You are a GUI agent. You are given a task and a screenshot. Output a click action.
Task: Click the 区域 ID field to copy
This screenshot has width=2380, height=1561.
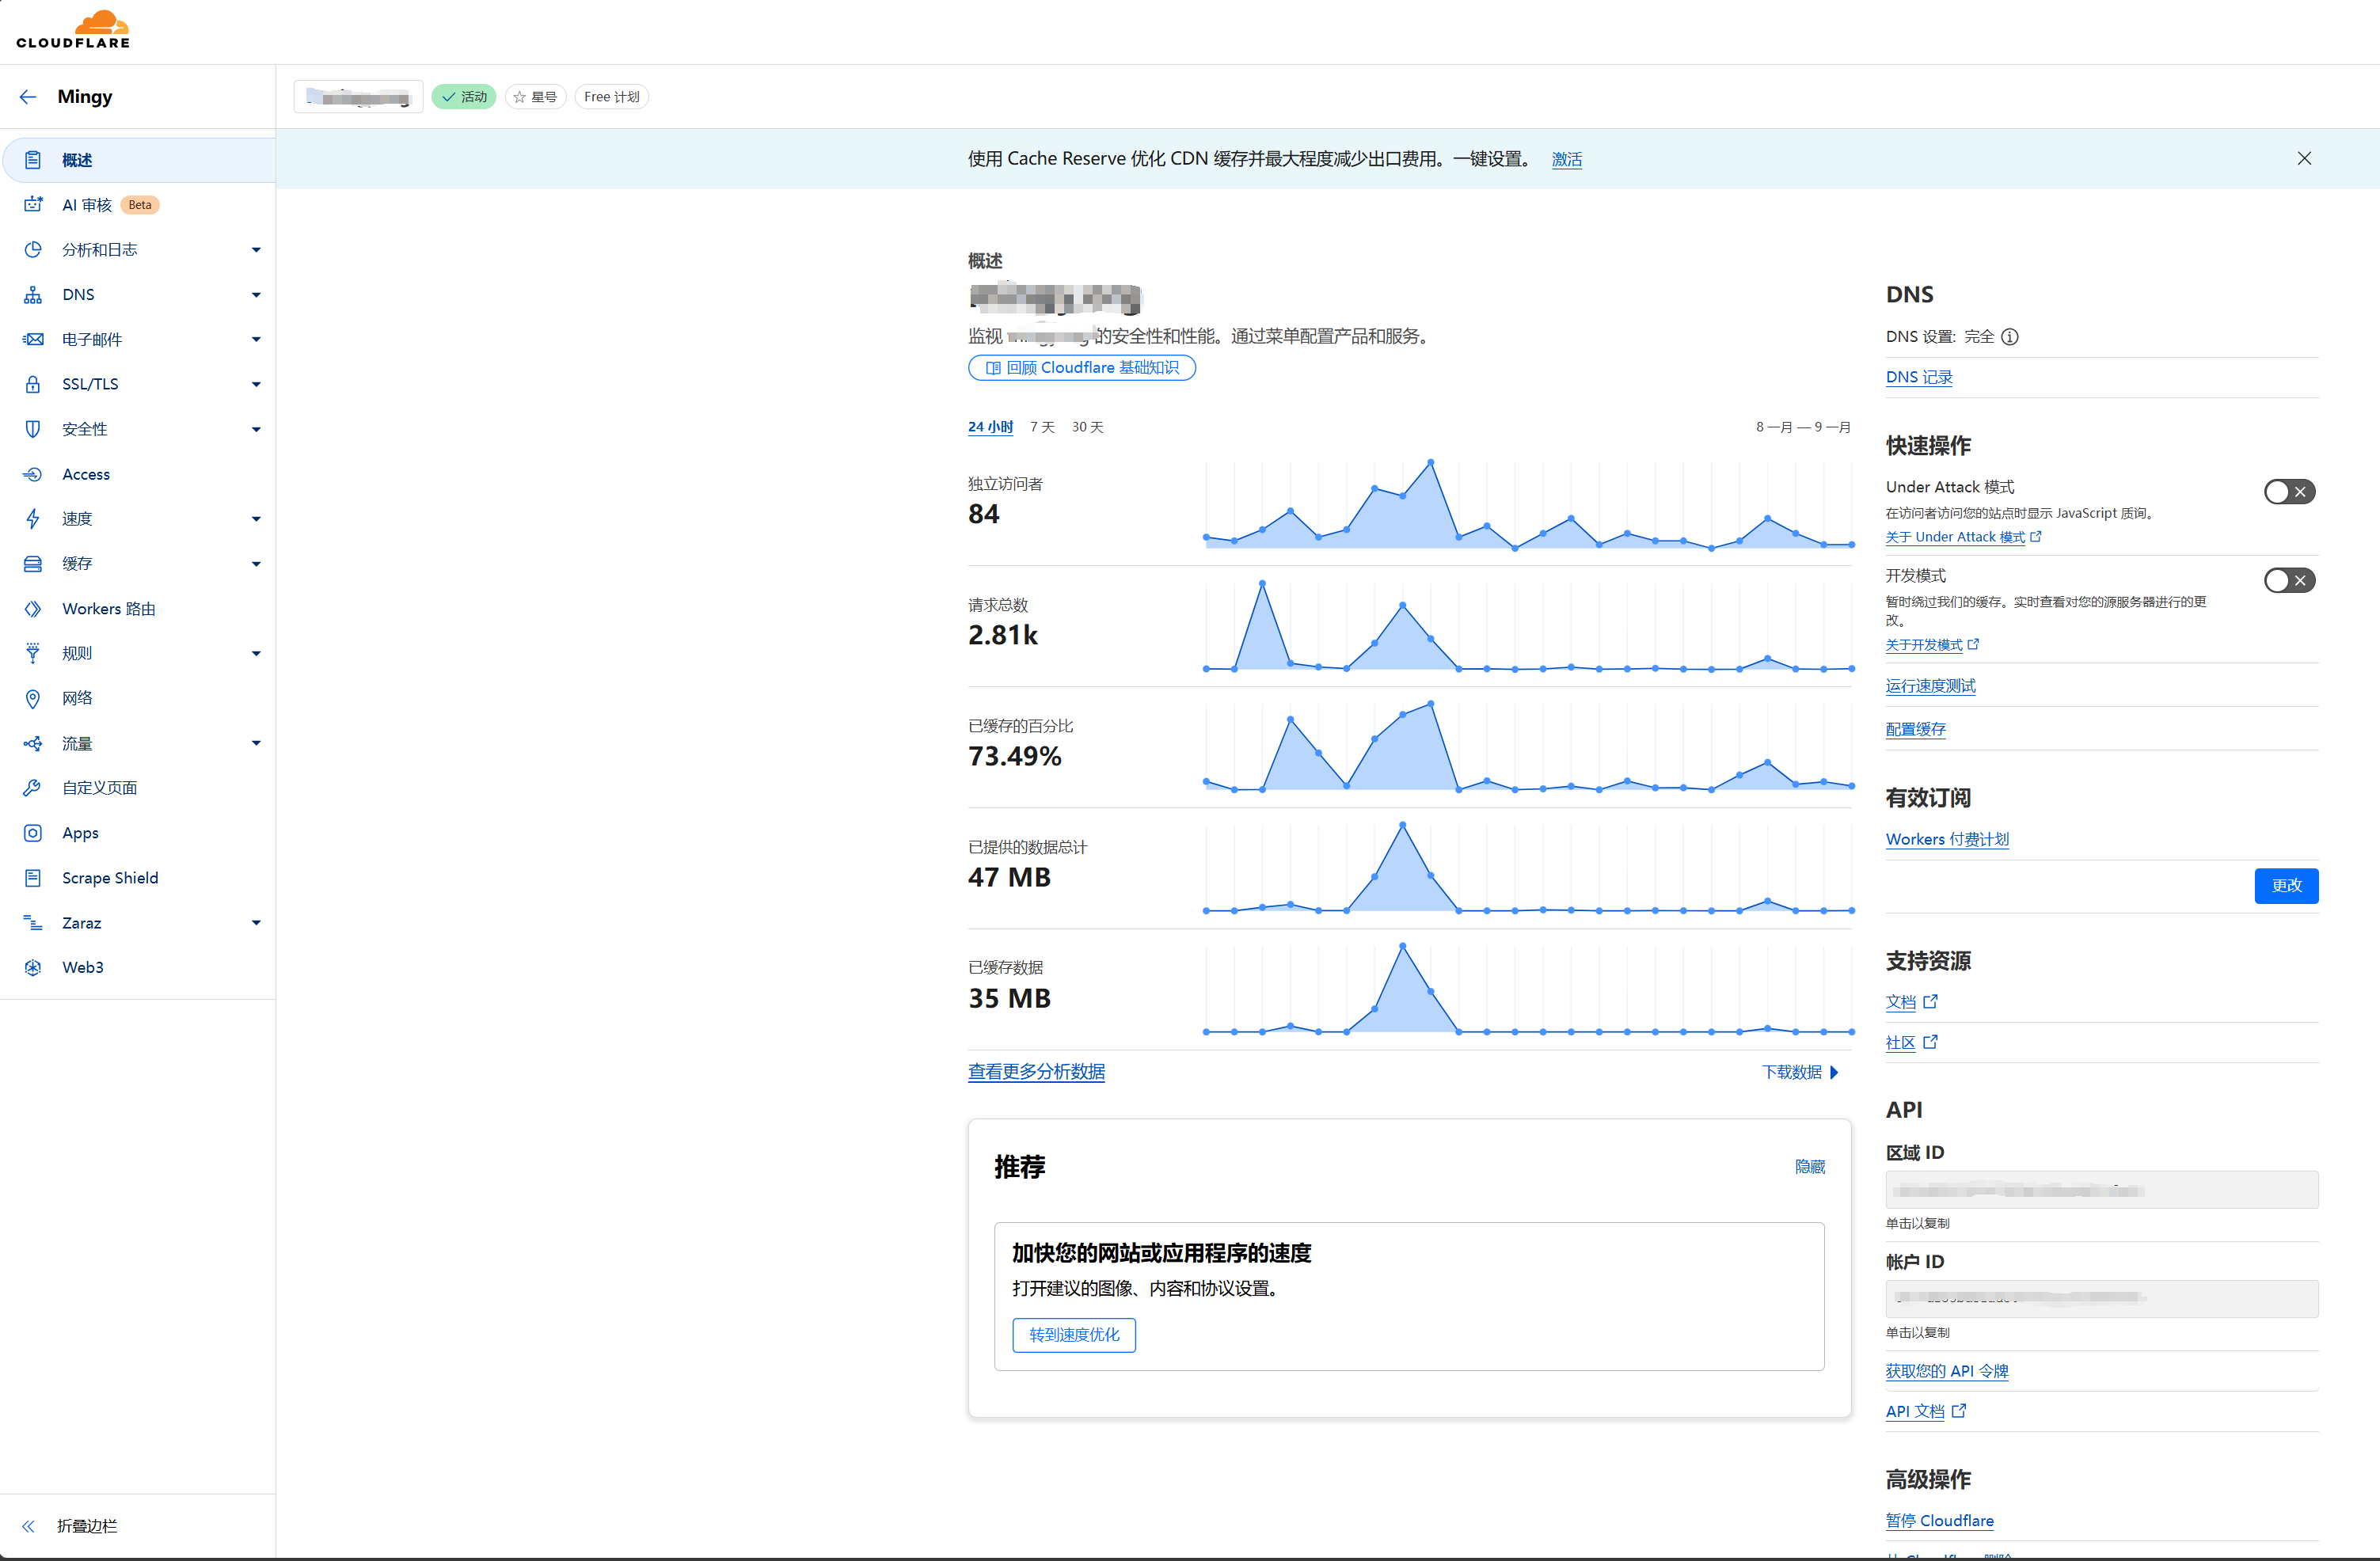pyautogui.click(x=2101, y=1190)
